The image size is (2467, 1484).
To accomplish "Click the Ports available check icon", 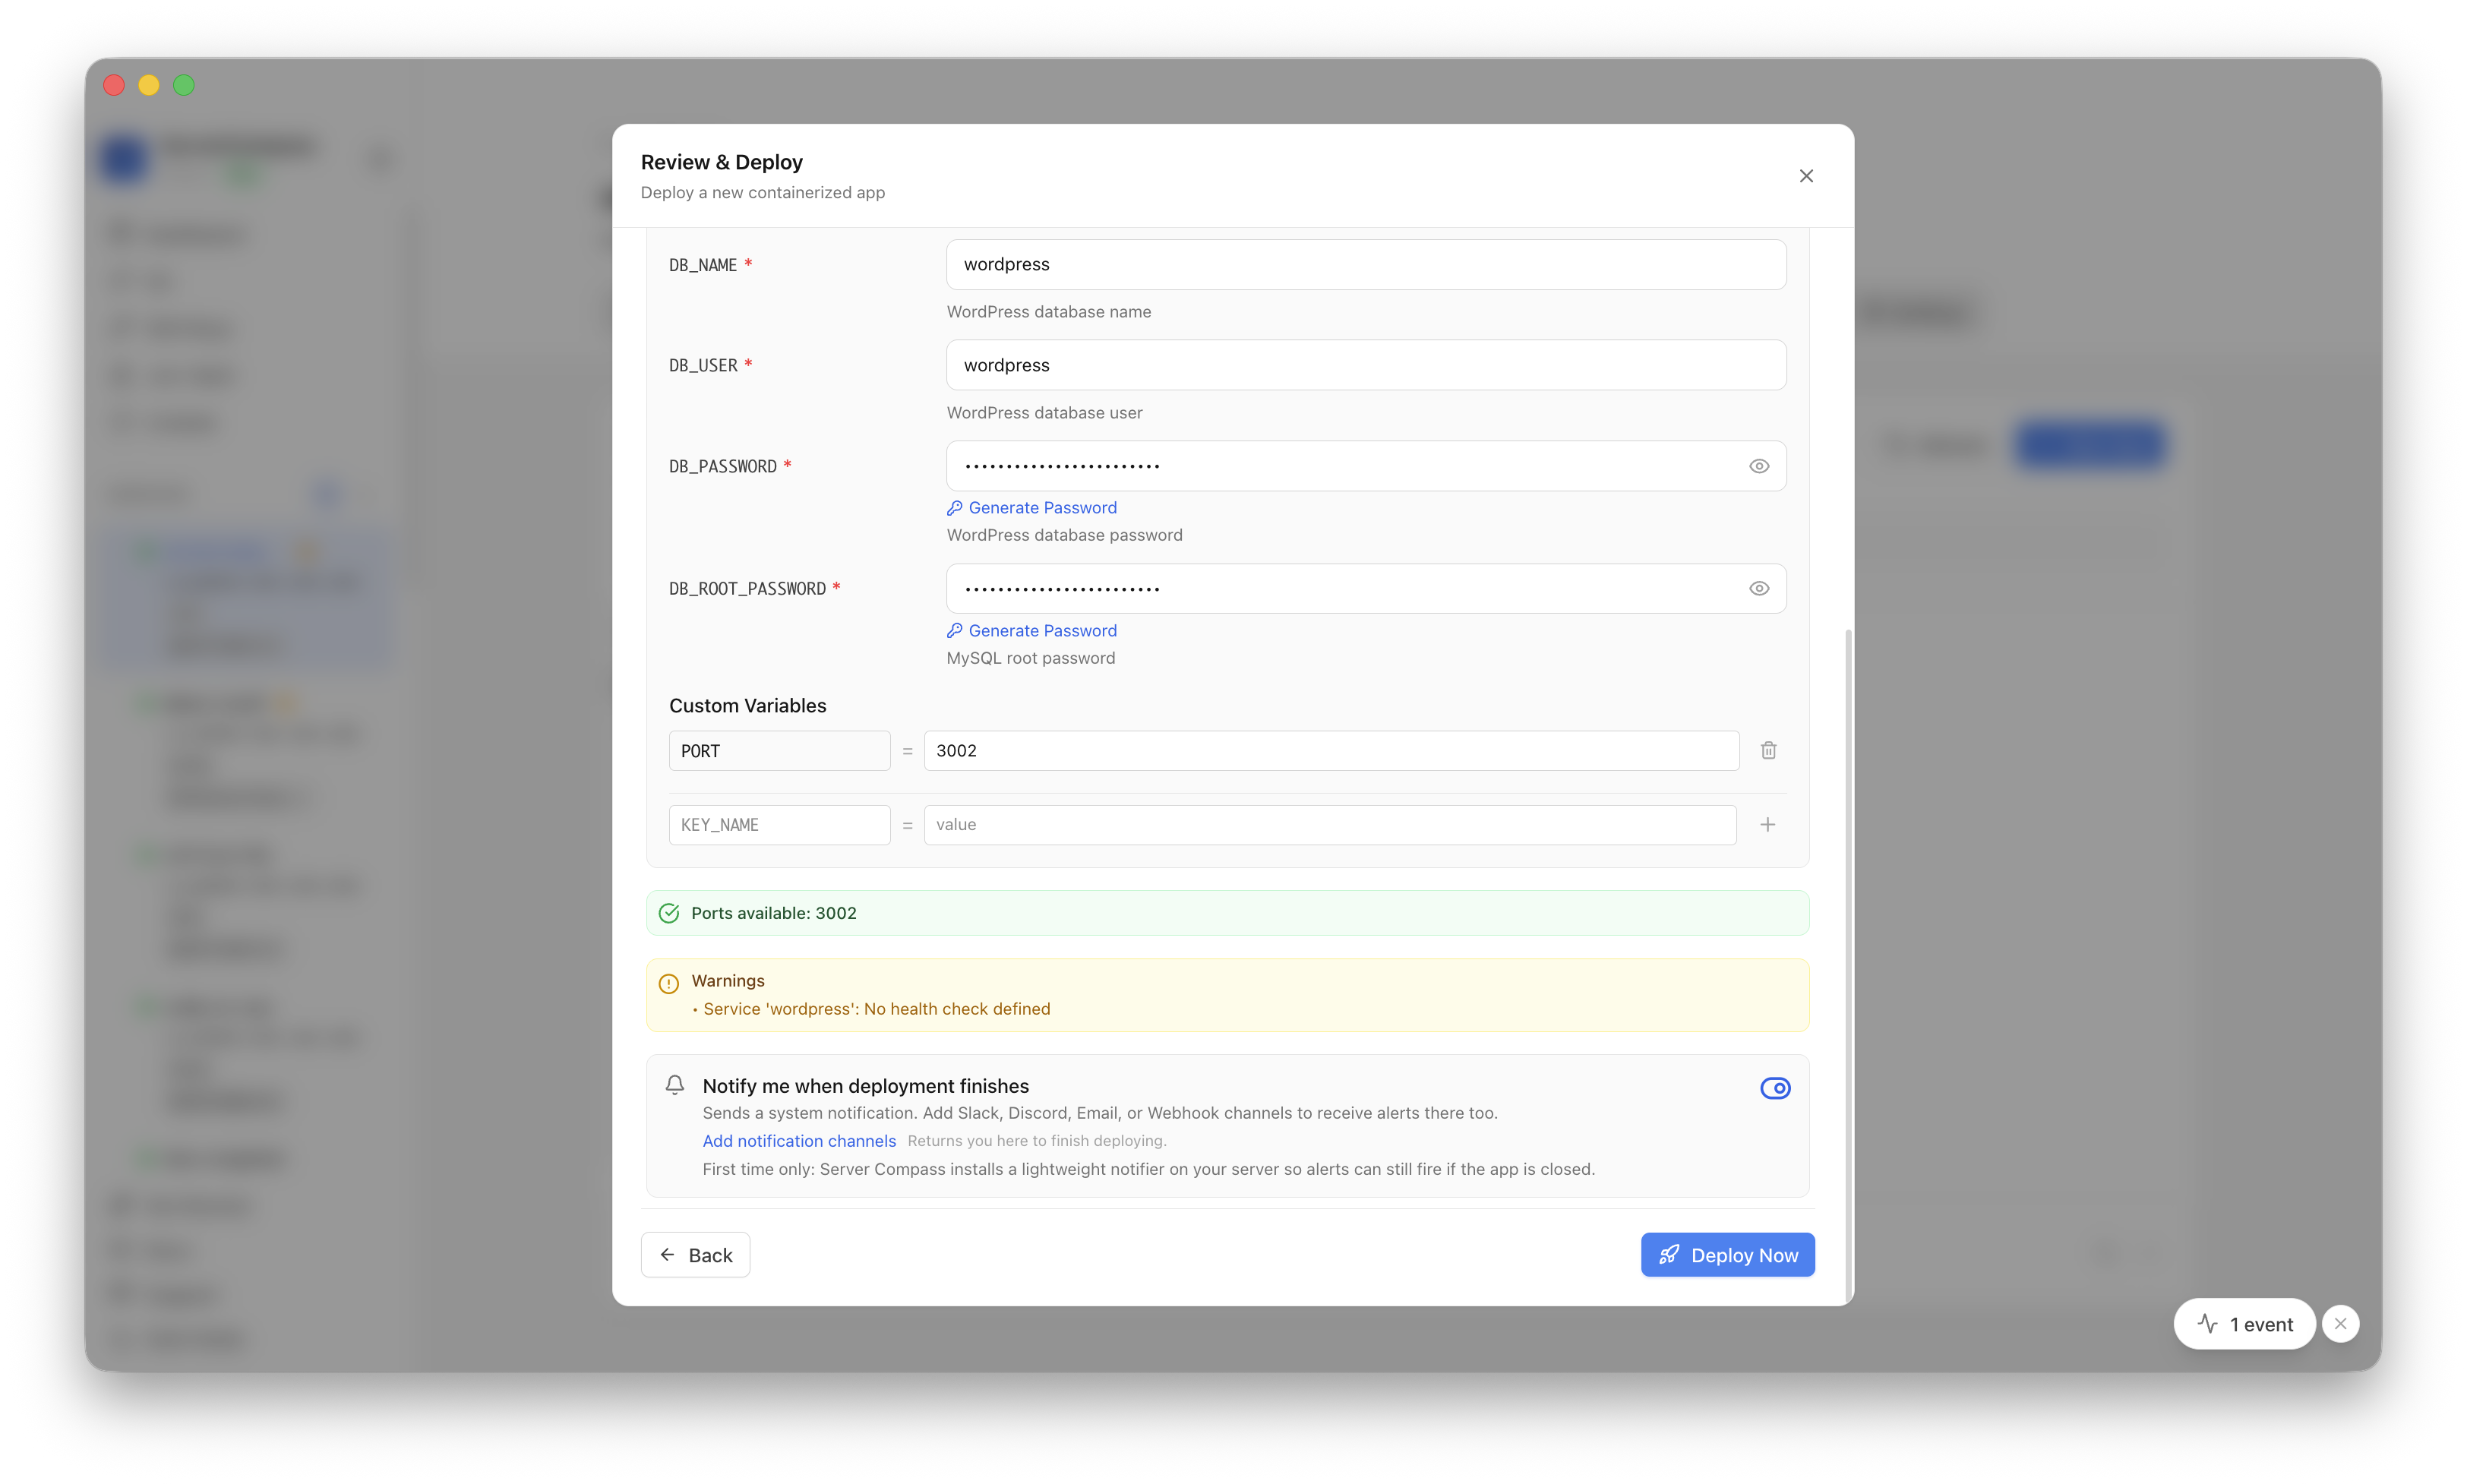I will [669, 913].
